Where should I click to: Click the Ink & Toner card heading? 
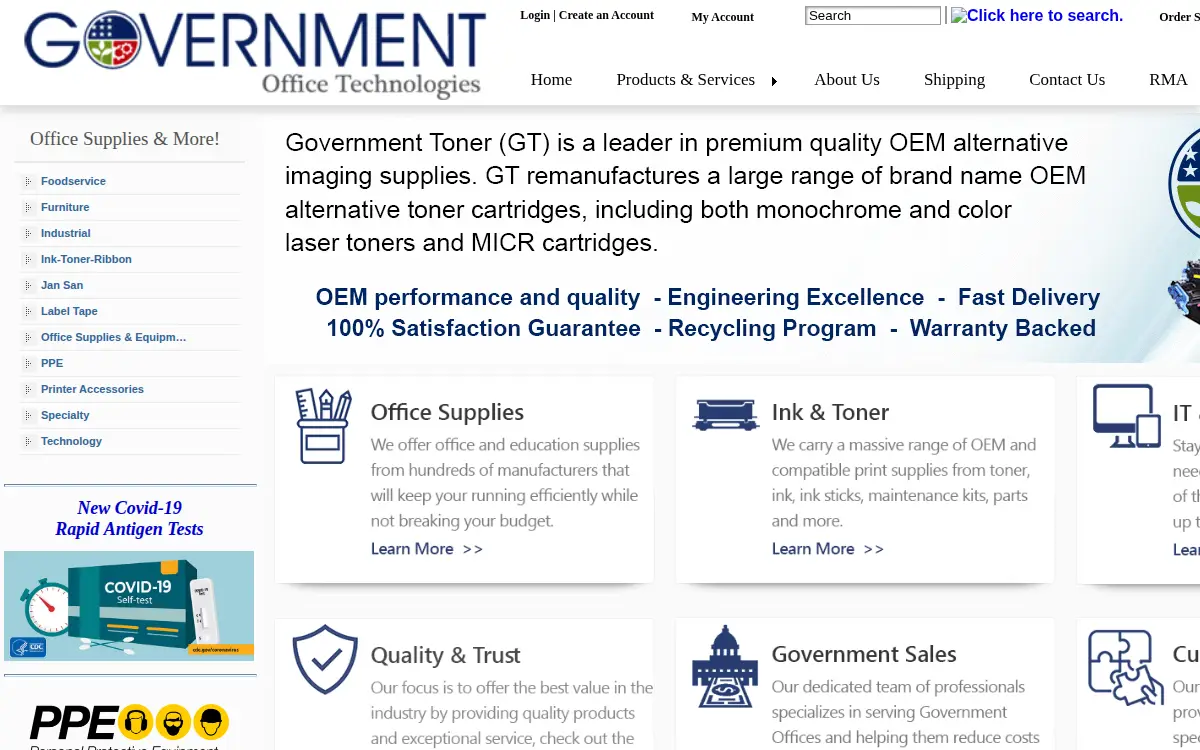(830, 412)
